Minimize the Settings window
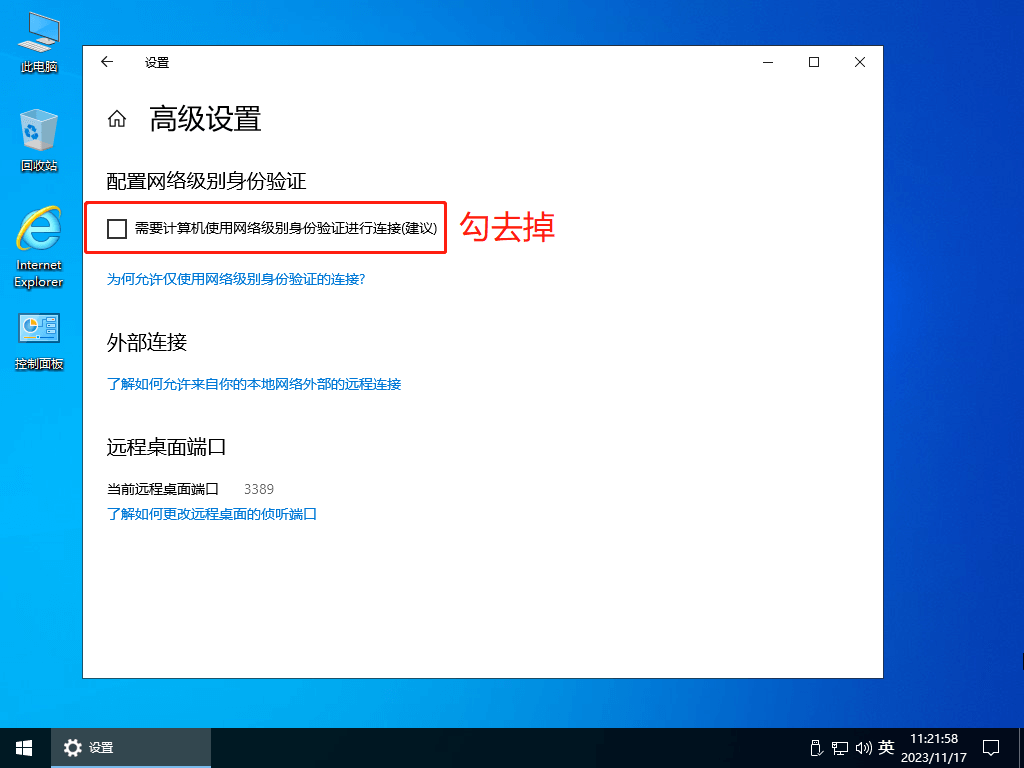The height and width of the screenshot is (768, 1024). [768, 62]
